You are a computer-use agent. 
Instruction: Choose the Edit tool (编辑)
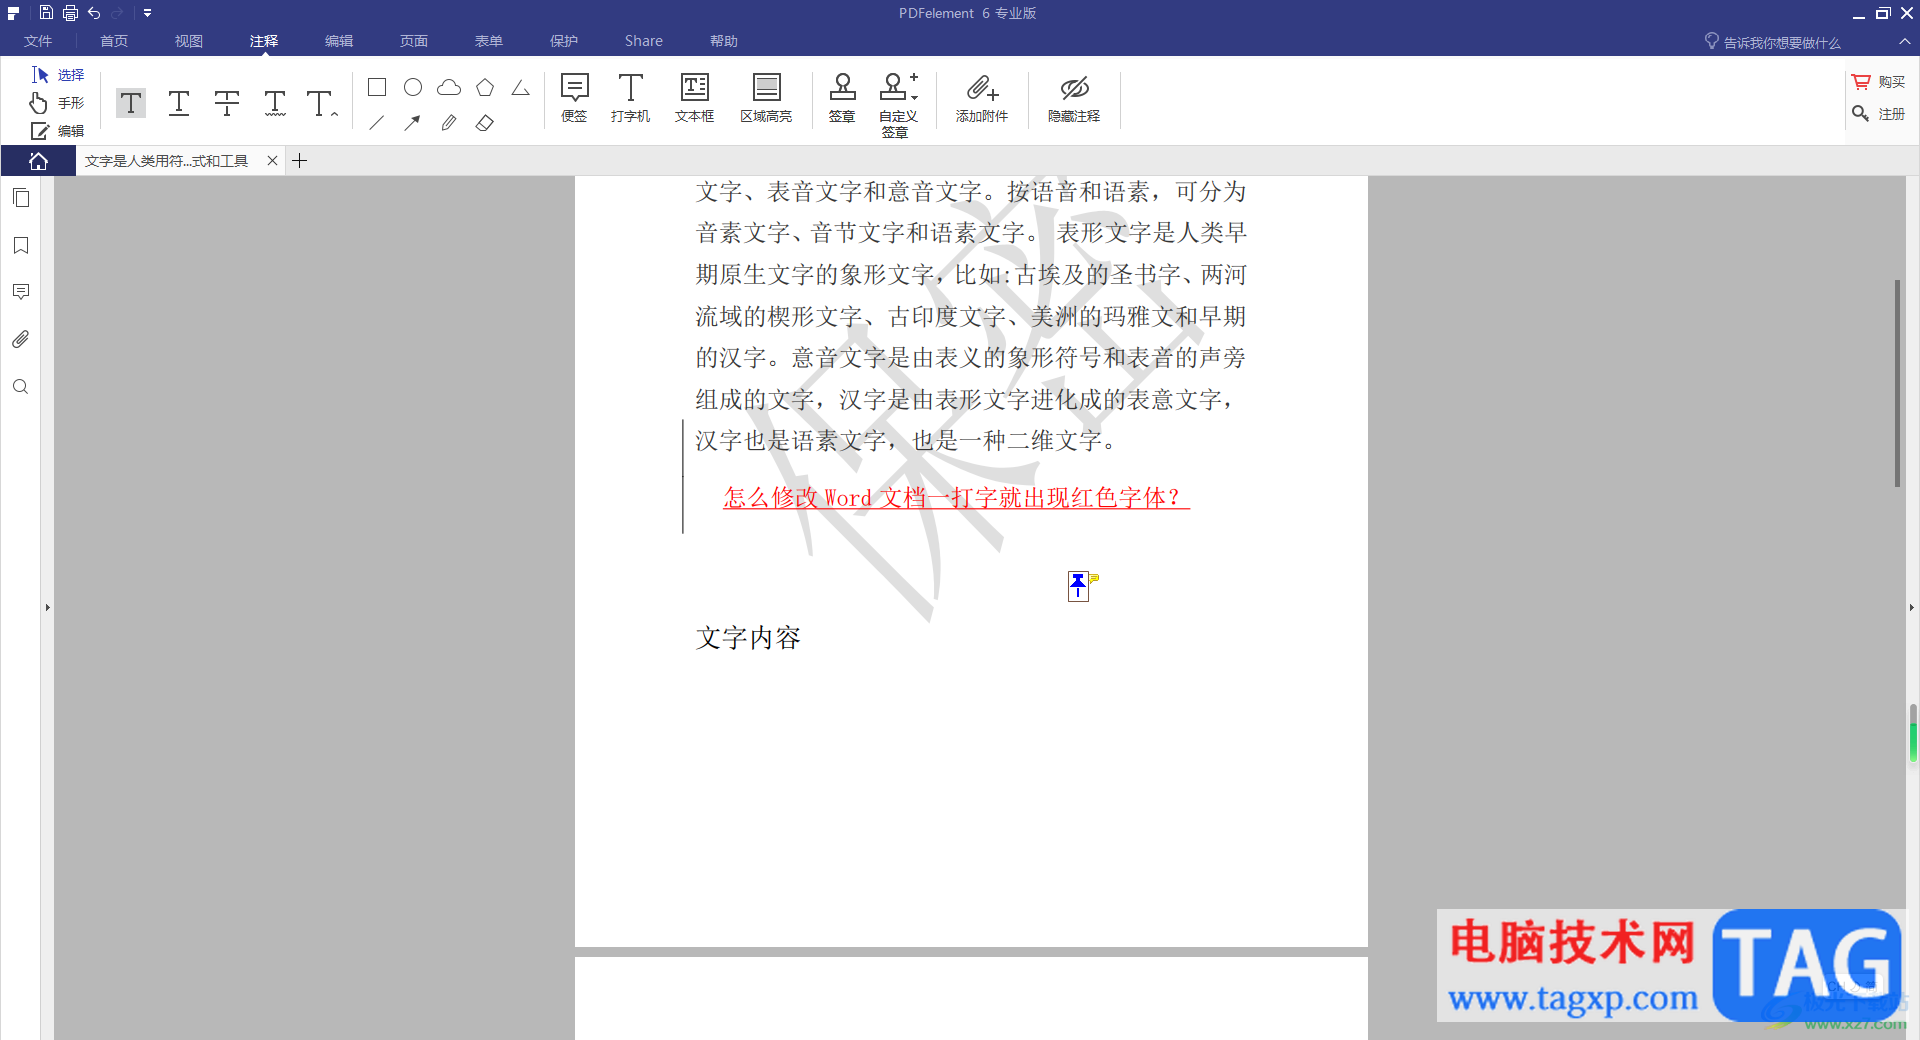[x=58, y=131]
